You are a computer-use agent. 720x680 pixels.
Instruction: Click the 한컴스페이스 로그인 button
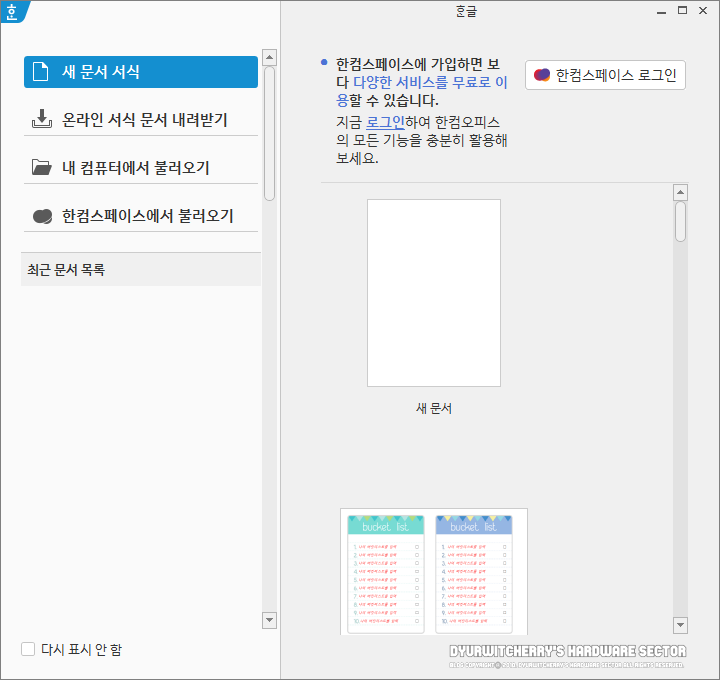point(605,75)
